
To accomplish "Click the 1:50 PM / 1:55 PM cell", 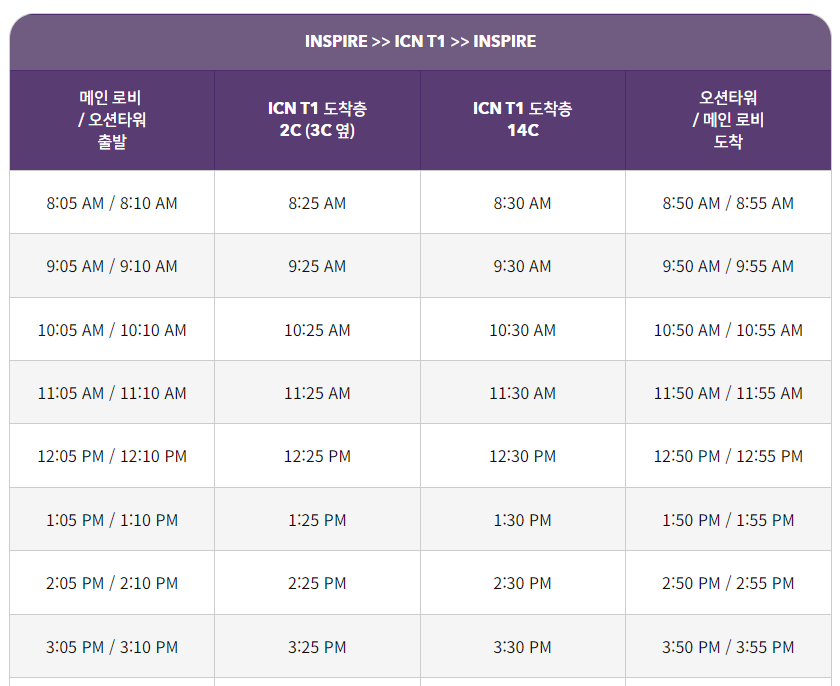I will click(728, 519).
